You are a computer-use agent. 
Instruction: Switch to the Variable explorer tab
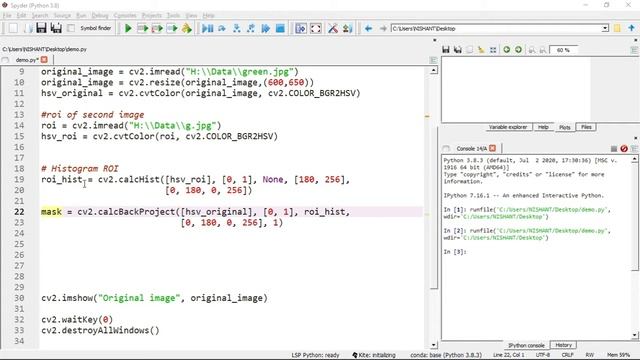pos(508,127)
